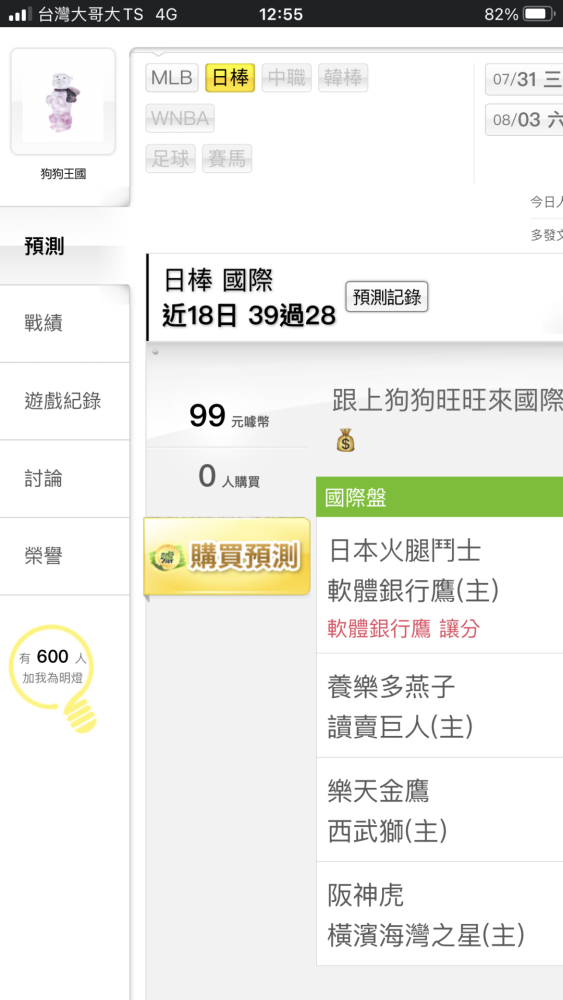Open the 榮譽 sidebar tab
The image size is (563, 1000).
(x=64, y=557)
